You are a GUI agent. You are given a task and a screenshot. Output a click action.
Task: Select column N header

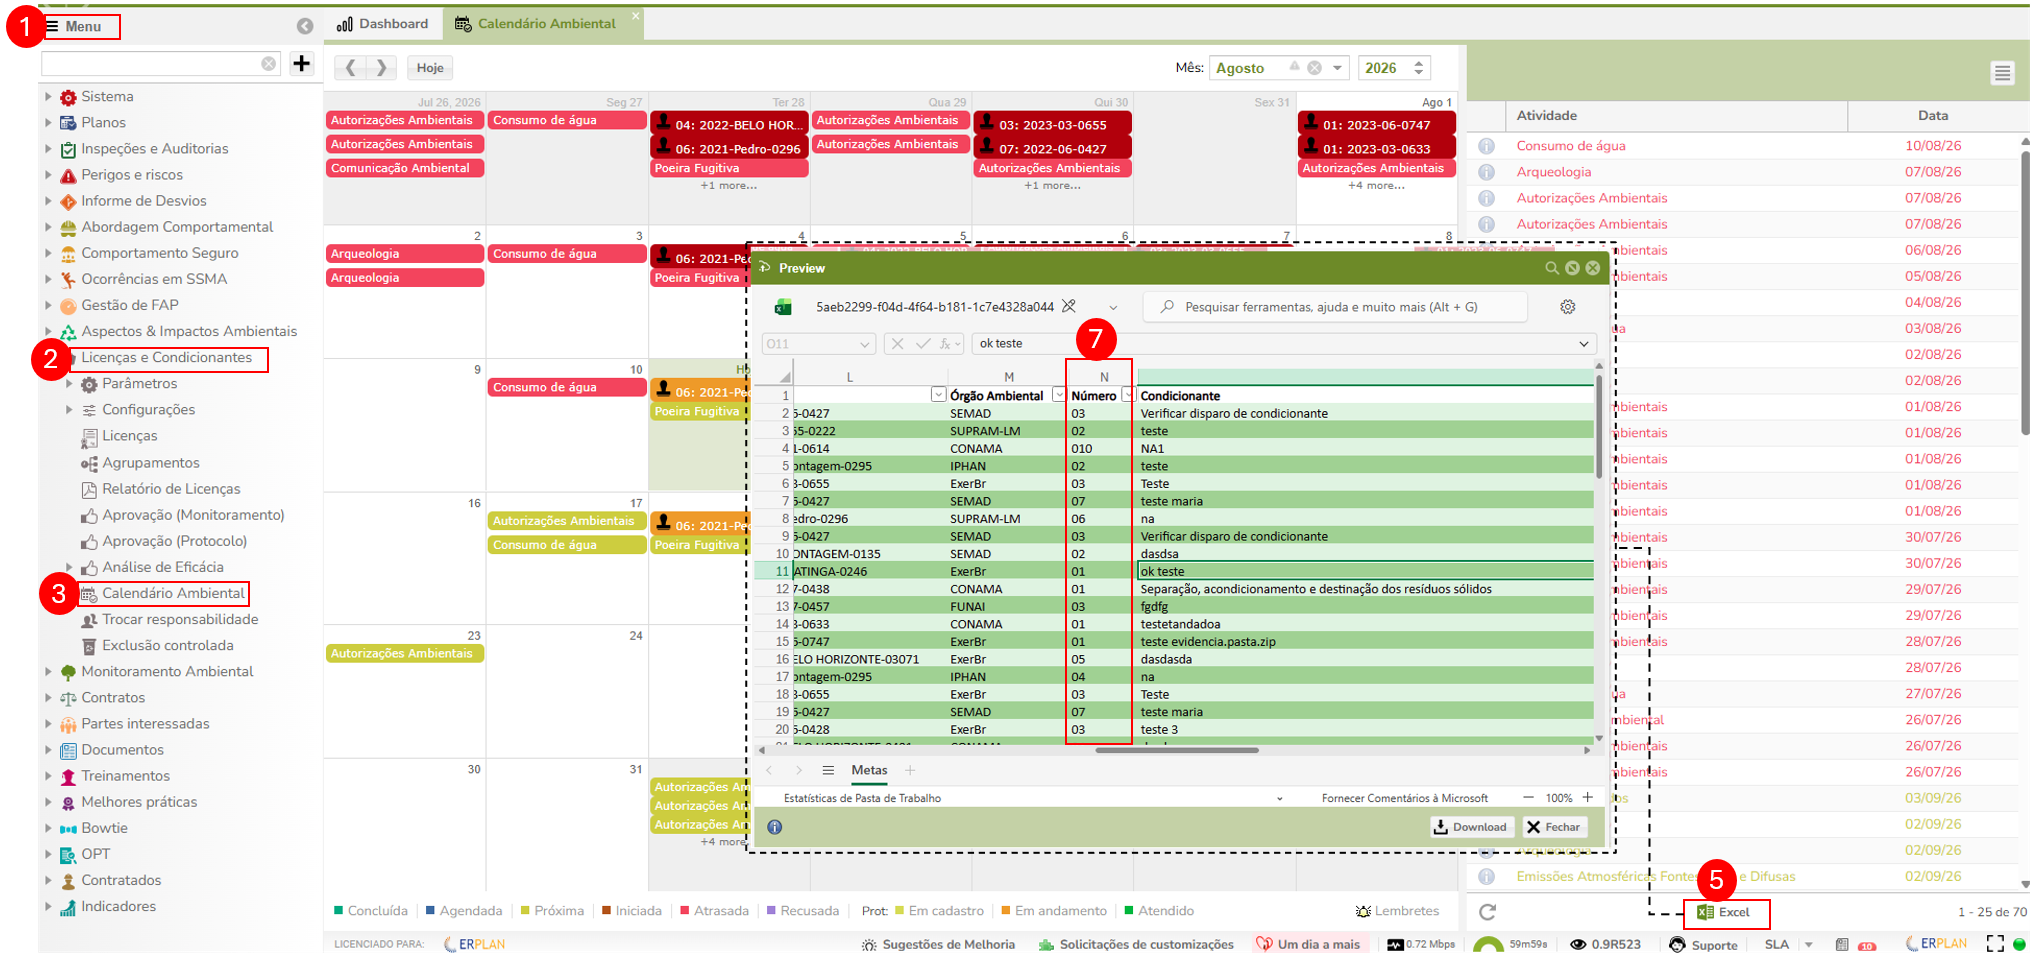coord(1103,377)
